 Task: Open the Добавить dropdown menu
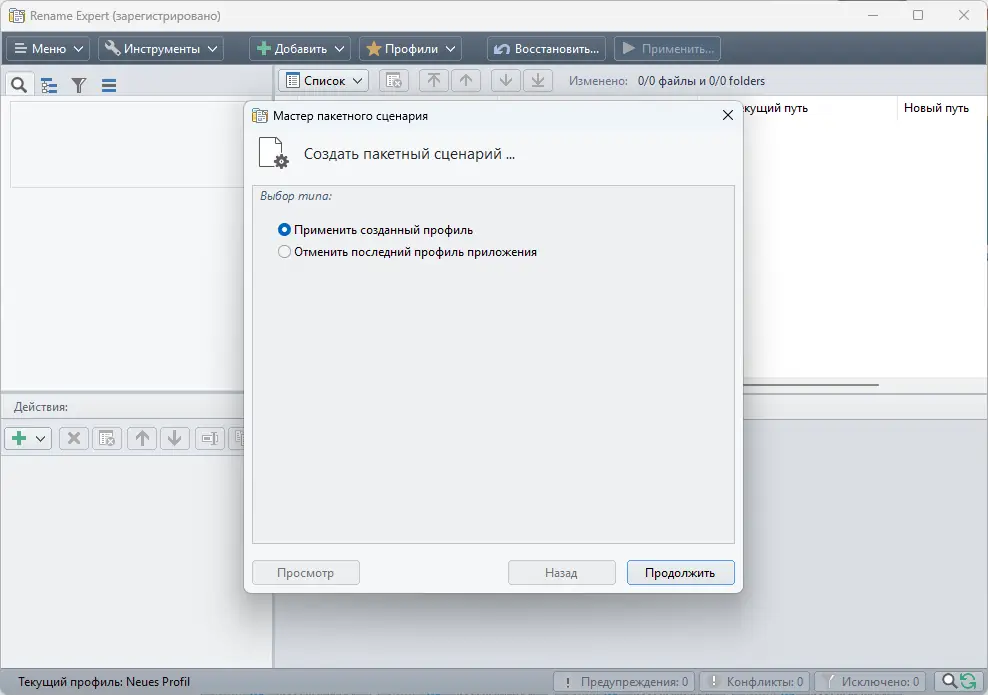299,49
